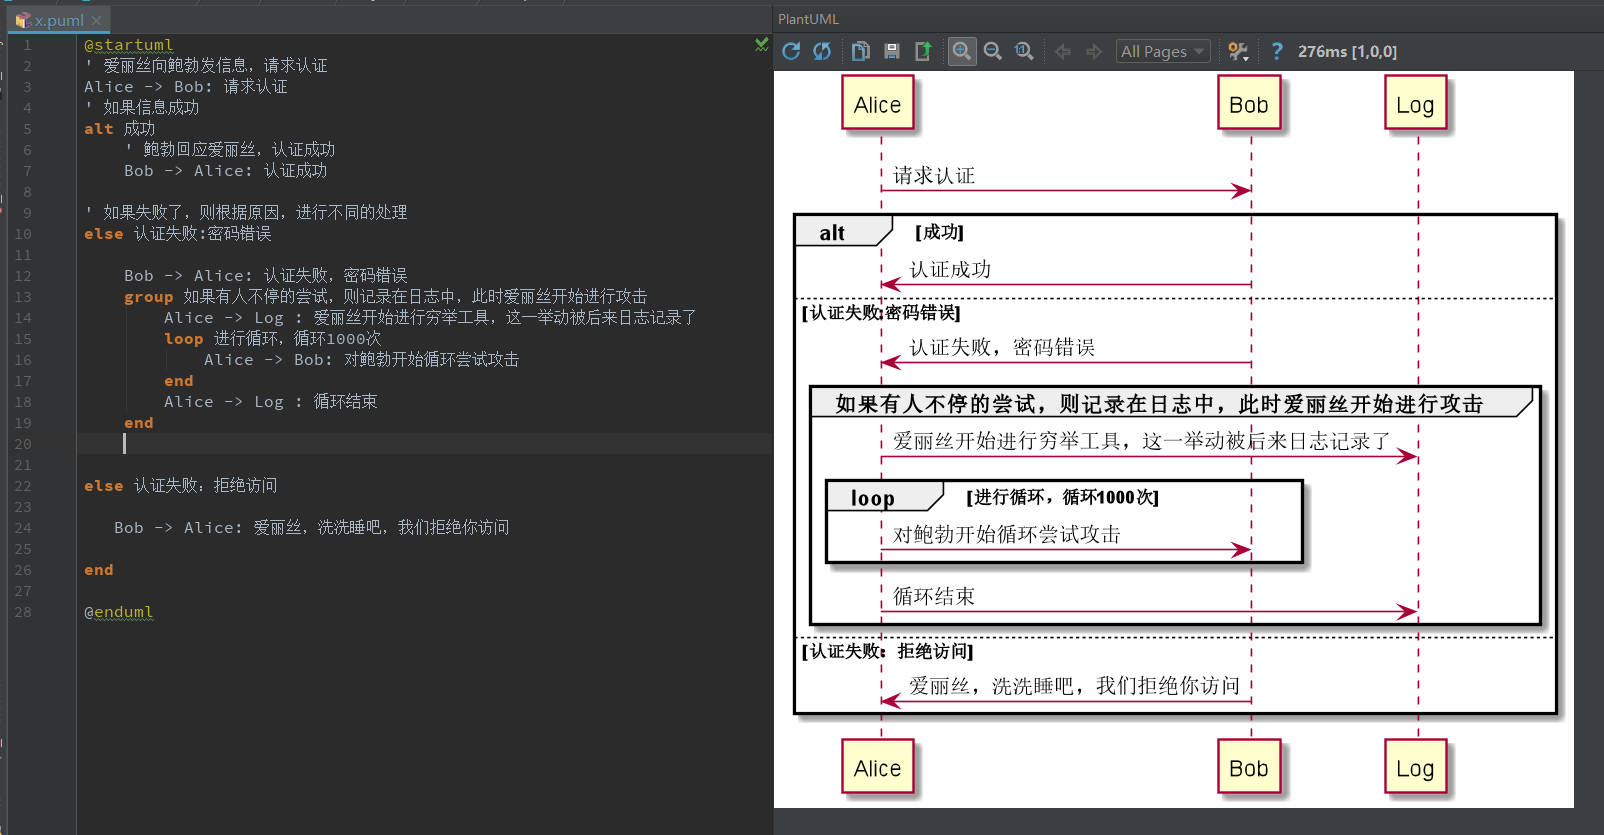Click the bottom Bob participant box

[1248, 767]
